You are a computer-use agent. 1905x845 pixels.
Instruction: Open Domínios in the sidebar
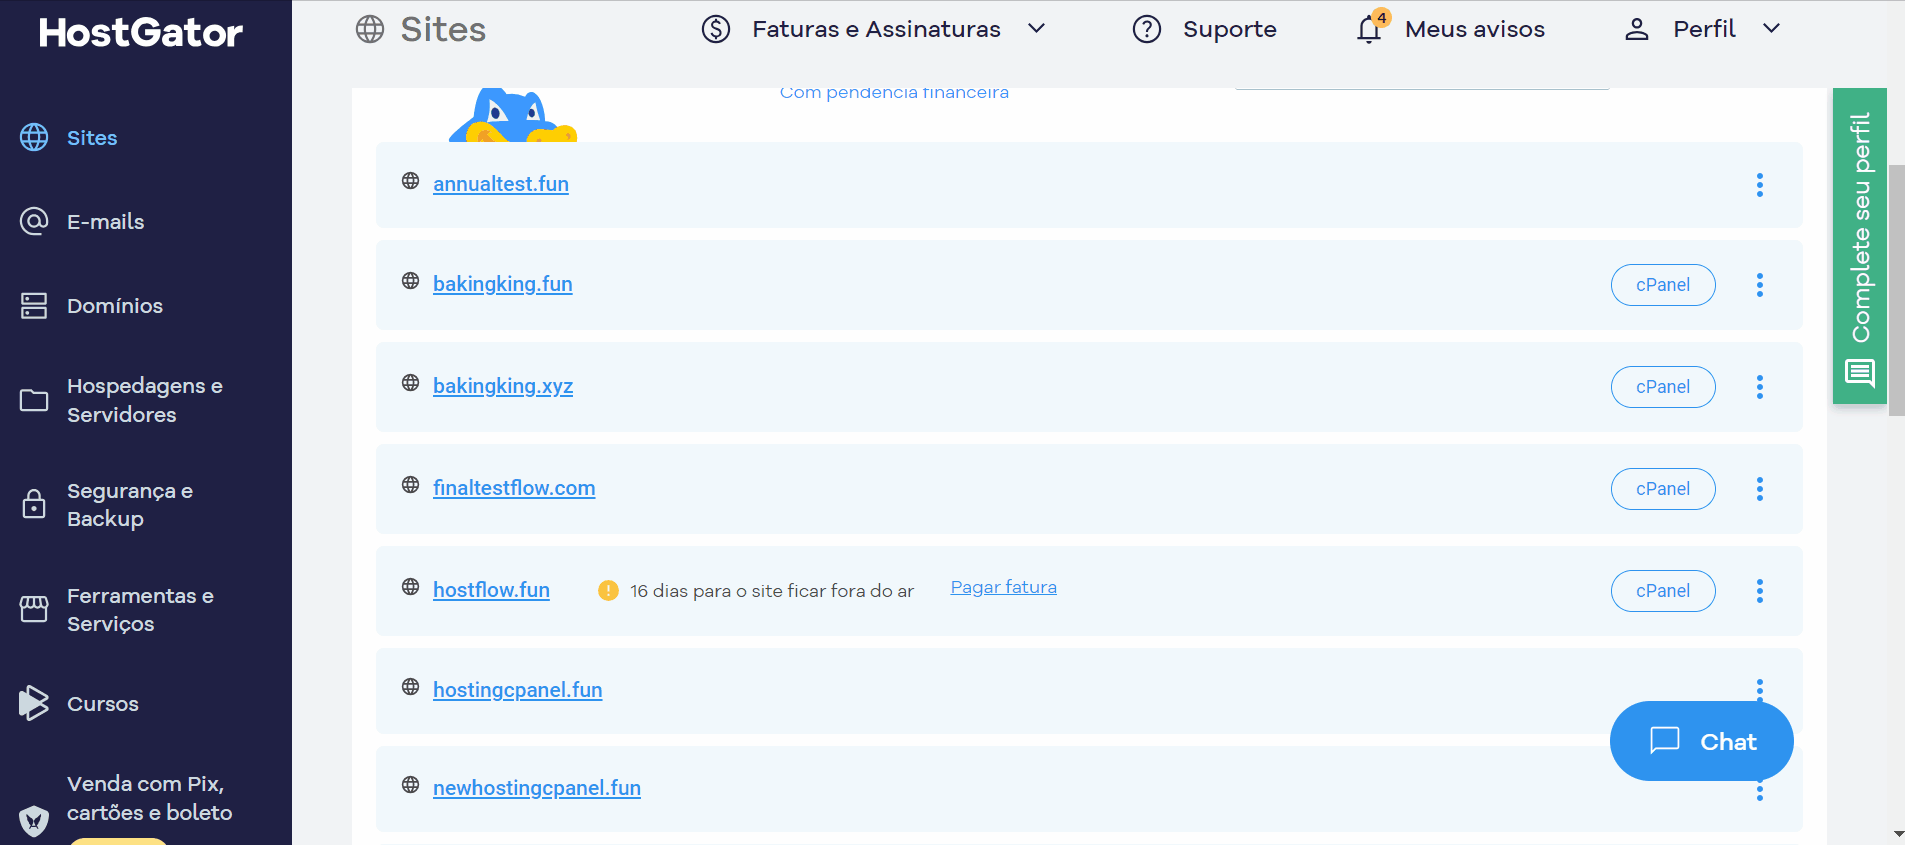tap(115, 306)
